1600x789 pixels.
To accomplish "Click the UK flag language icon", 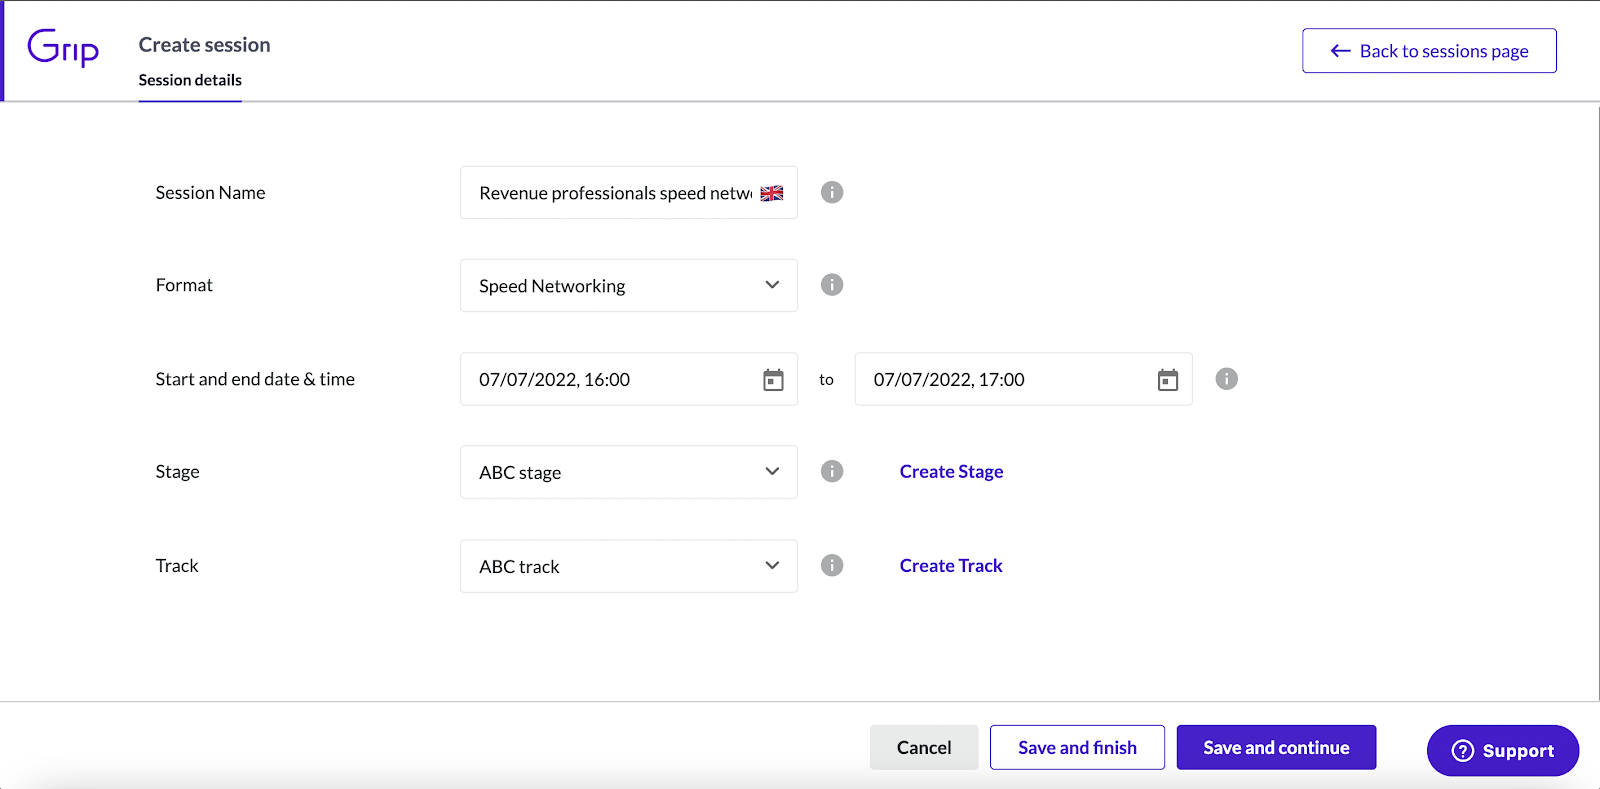I will click(x=772, y=193).
